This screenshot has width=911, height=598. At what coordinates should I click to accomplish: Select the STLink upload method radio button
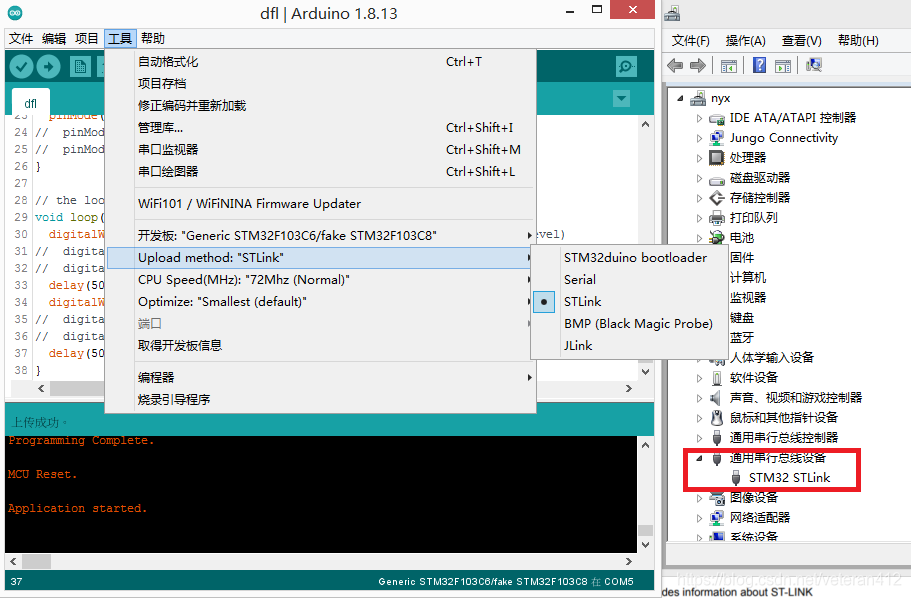click(x=543, y=301)
